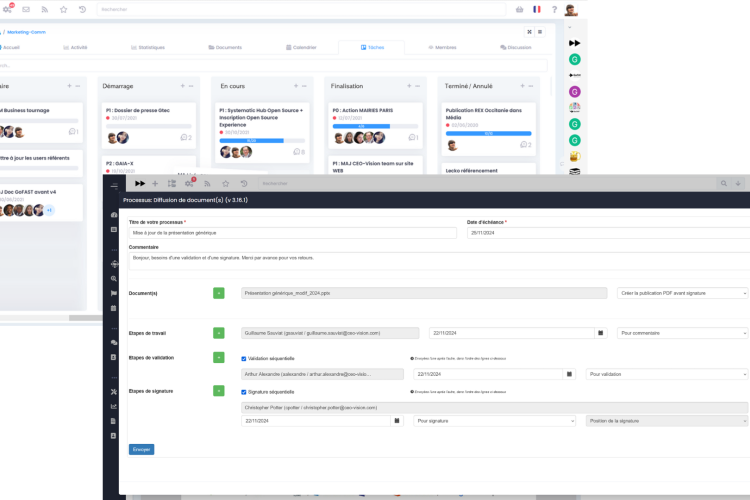Image resolution: width=750 pixels, height=500 pixels.
Task: Click the help question mark icon
Action: 554,9
